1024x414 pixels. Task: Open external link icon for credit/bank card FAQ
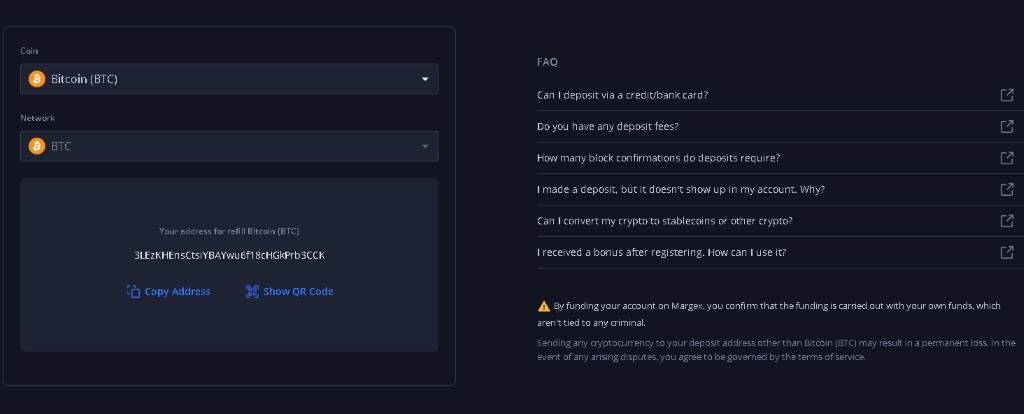click(1007, 95)
